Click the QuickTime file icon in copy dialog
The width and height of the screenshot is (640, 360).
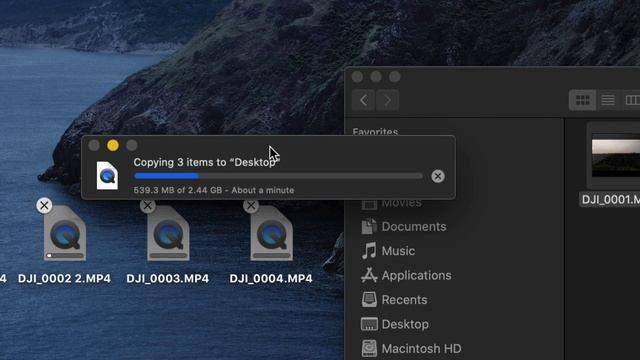click(x=107, y=176)
